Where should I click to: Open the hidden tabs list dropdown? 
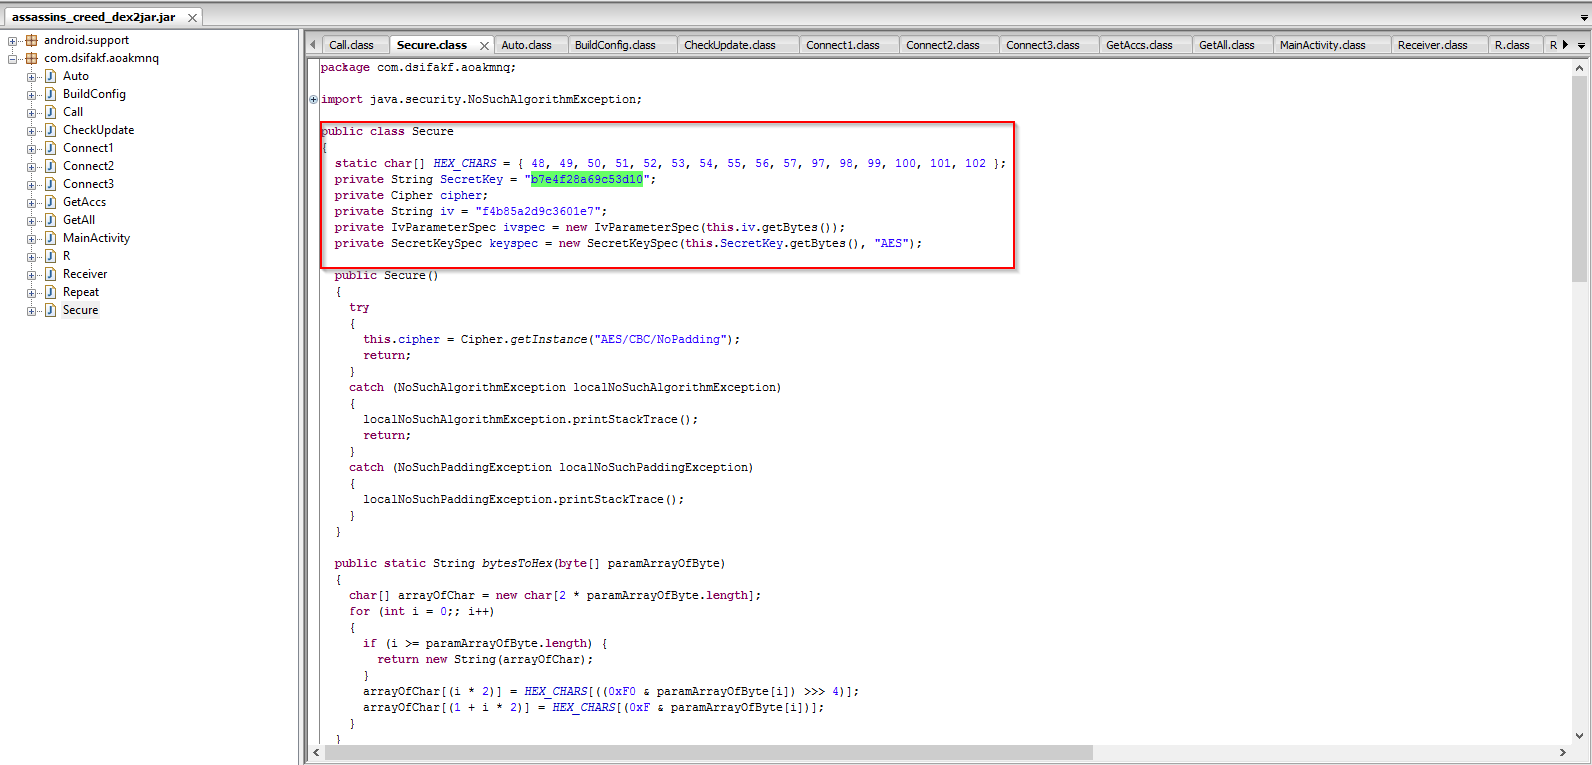tap(1581, 45)
